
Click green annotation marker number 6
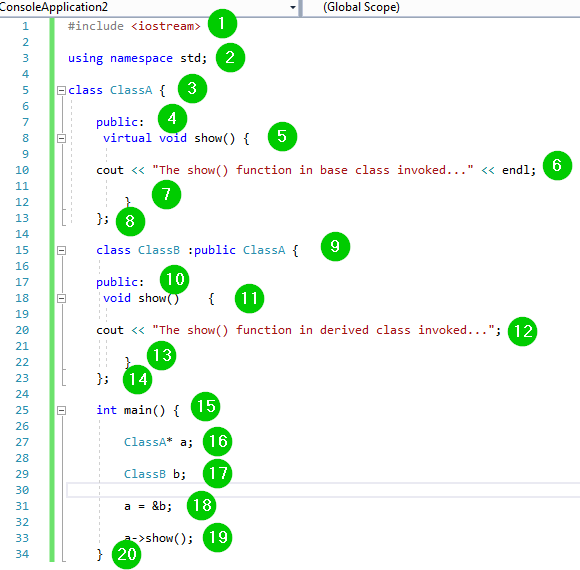point(557,165)
